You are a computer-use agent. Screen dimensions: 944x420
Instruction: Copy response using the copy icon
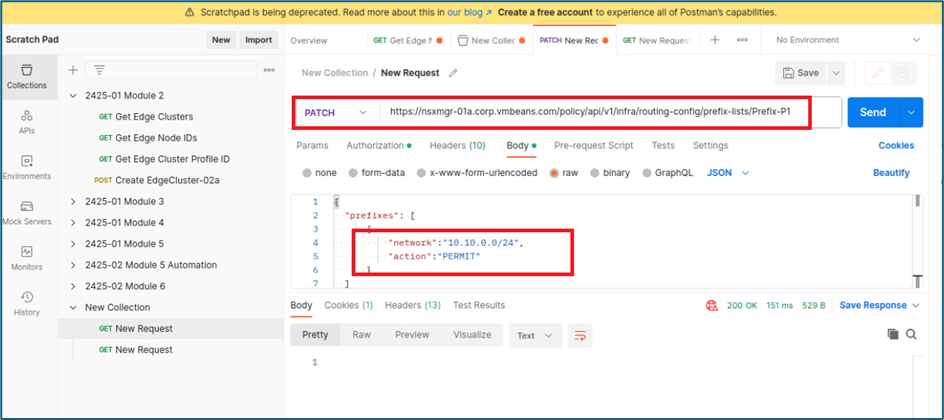pos(892,335)
